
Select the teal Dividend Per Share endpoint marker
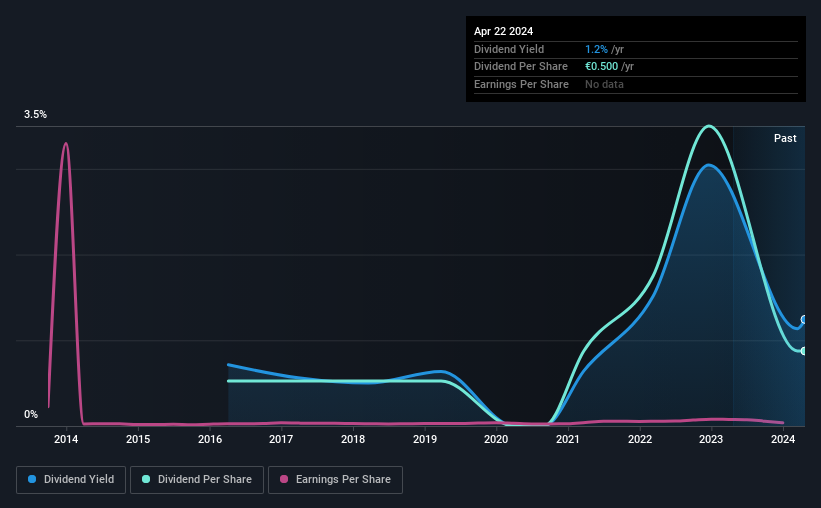click(x=804, y=351)
